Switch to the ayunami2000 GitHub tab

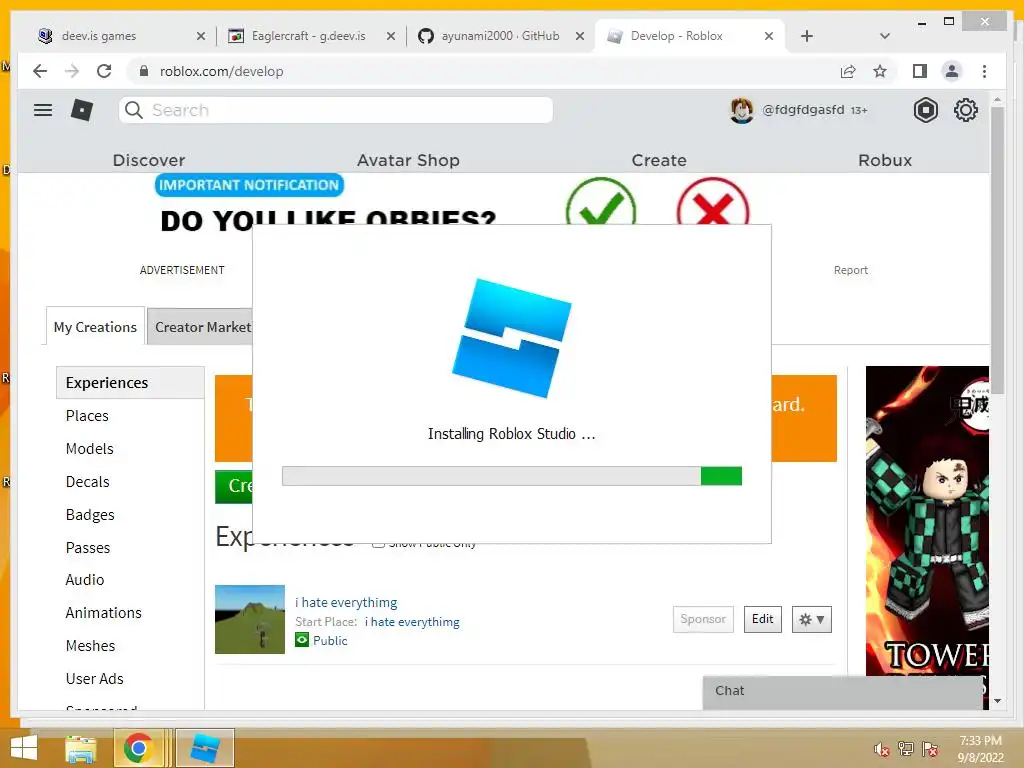[500, 36]
